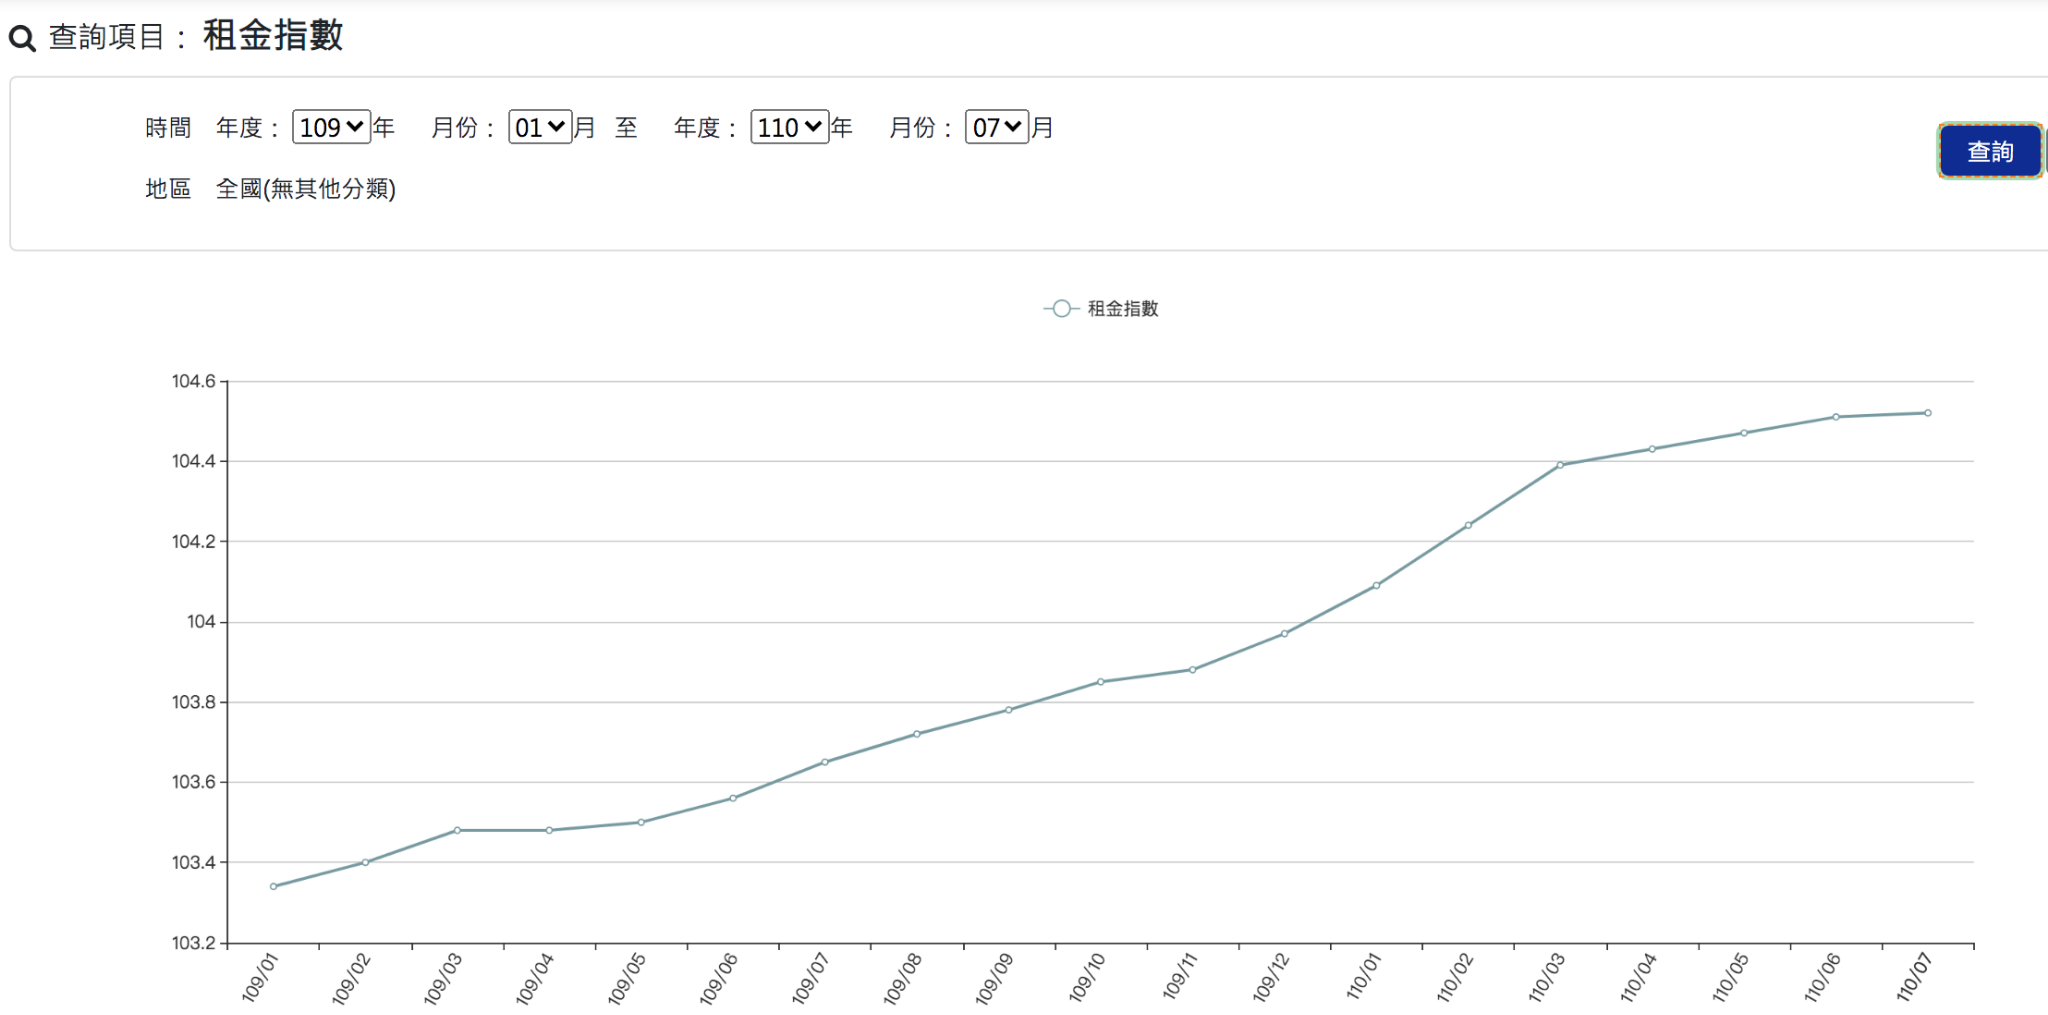Viewport: 2048px width, 1015px height.
Task: Click the 109/08 data point on the line
Action: (917, 734)
